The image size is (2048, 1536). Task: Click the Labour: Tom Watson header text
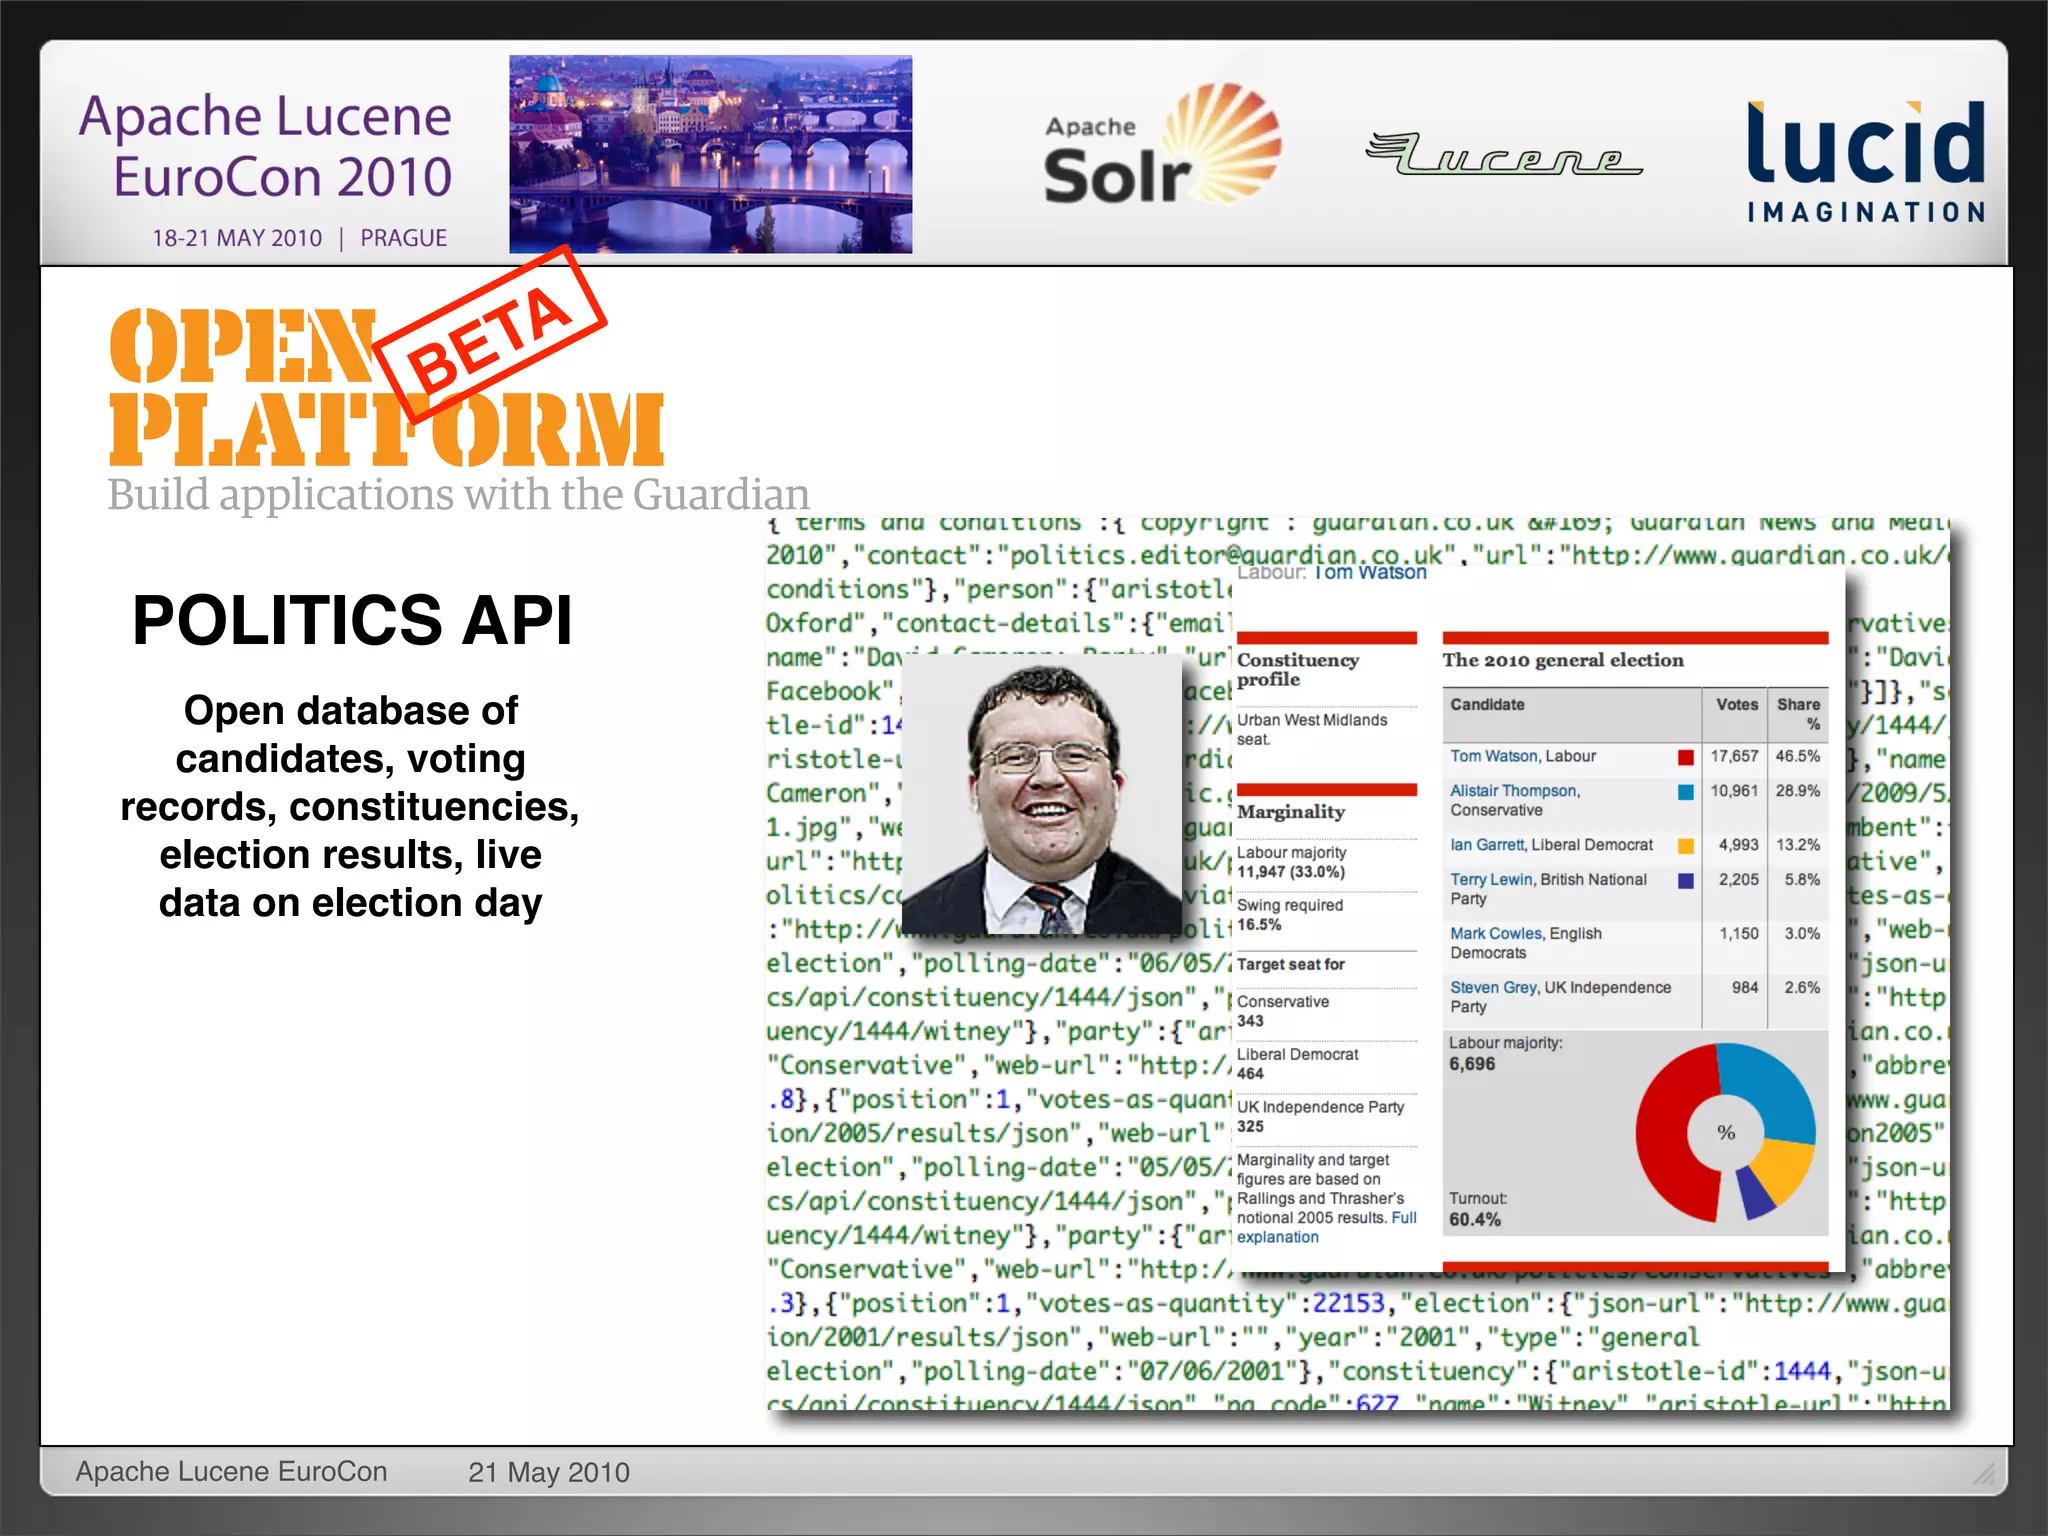1332,573
